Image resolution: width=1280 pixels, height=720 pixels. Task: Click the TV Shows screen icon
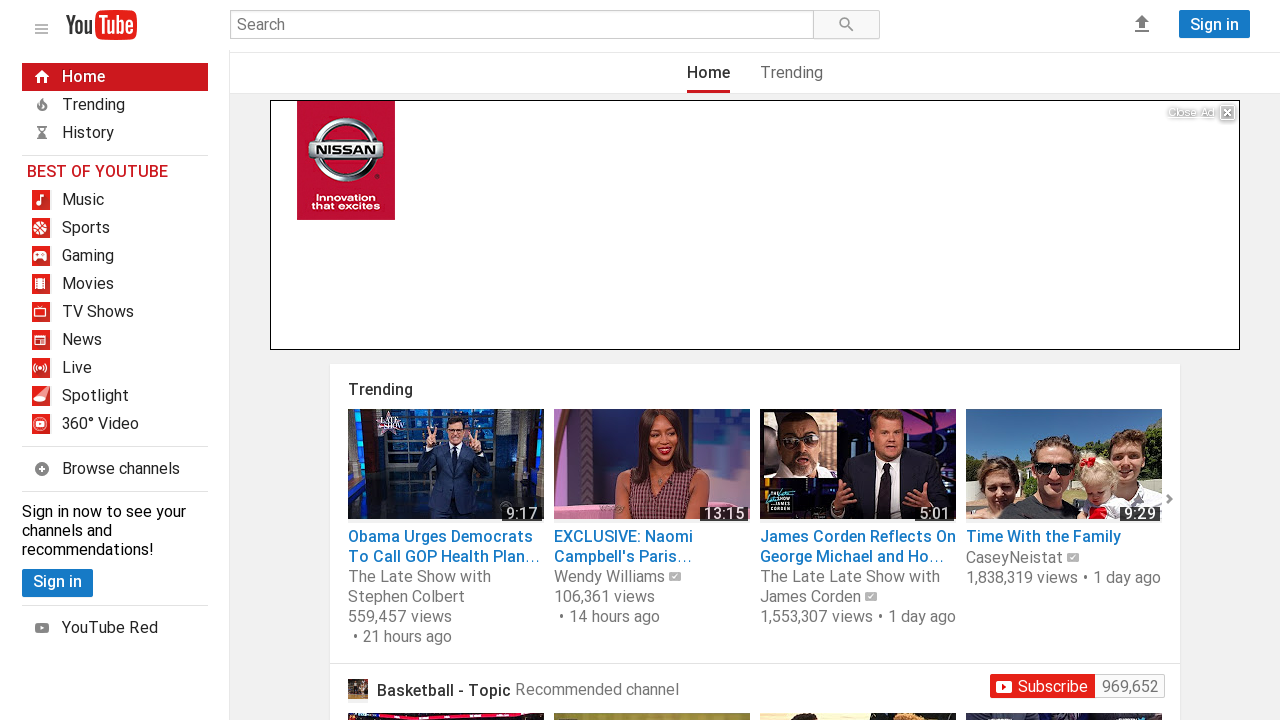tap(41, 312)
